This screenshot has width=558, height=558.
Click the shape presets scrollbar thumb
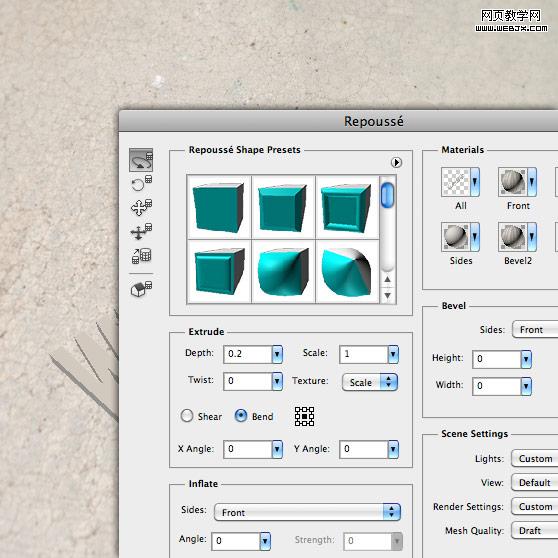click(x=387, y=195)
